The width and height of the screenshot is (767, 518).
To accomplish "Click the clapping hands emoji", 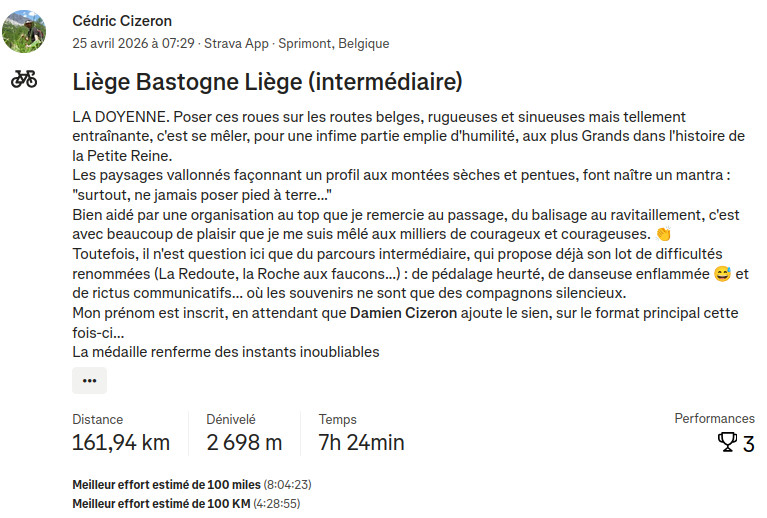I will (x=663, y=234).
